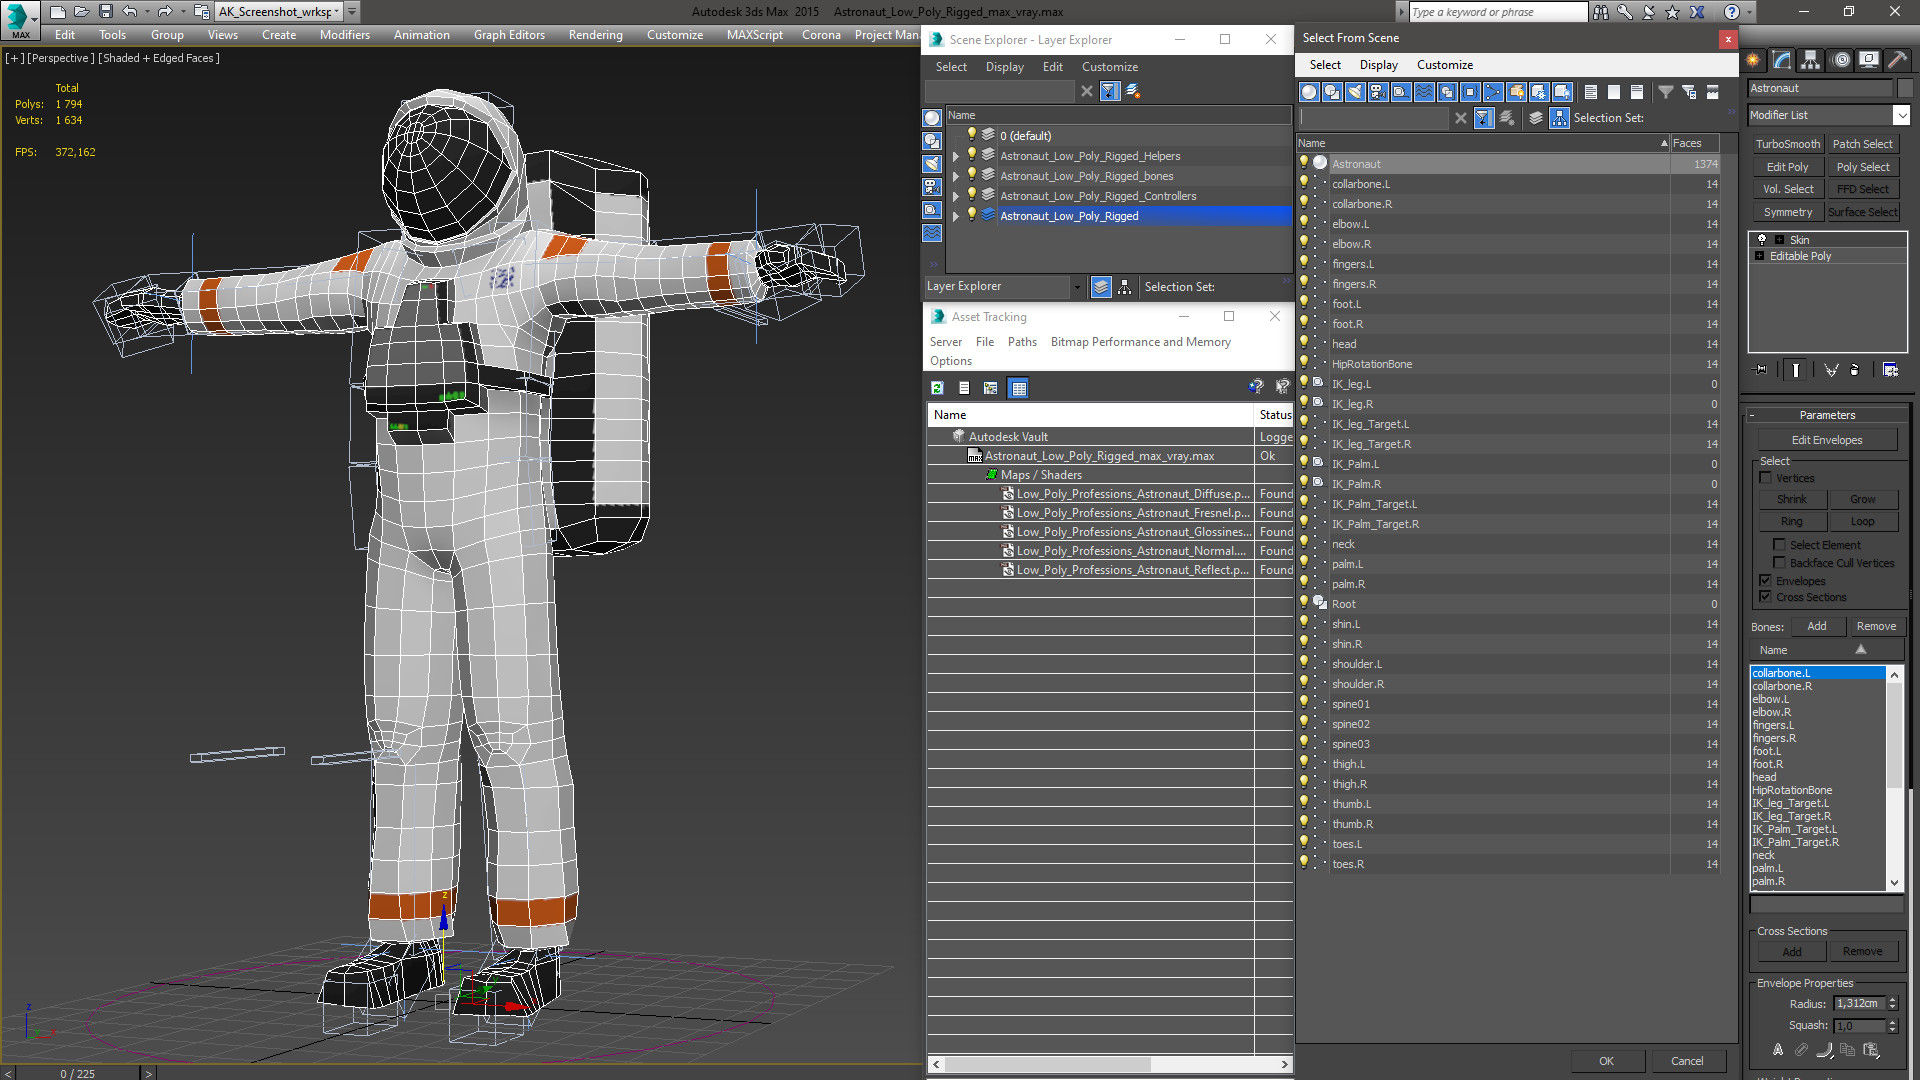Toggle Display Space Warps filter in Select From Scene
The width and height of the screenshot is (1920, 1080).
pos(1424,92)
